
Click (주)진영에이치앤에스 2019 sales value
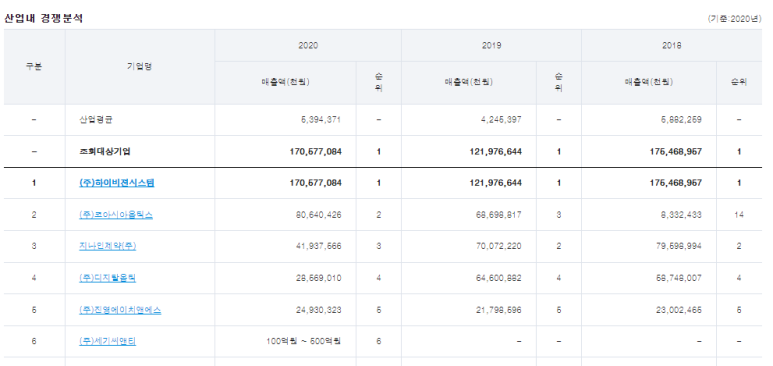pos(498,310)
